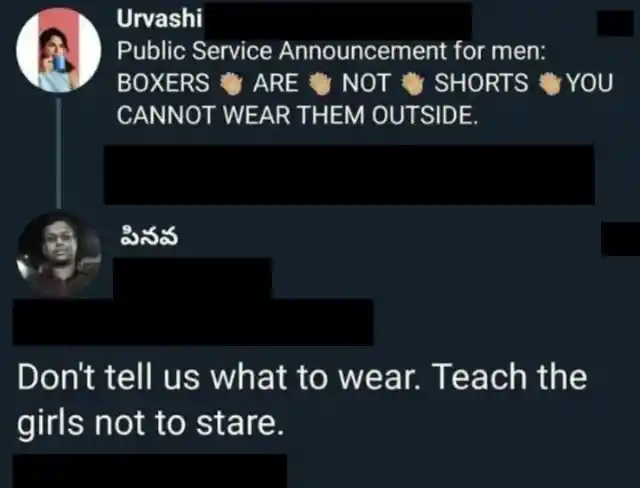This screenshot has width=640, height=488.
Task: Click wide redacted bar above the reply text
Action: (193, 322)
